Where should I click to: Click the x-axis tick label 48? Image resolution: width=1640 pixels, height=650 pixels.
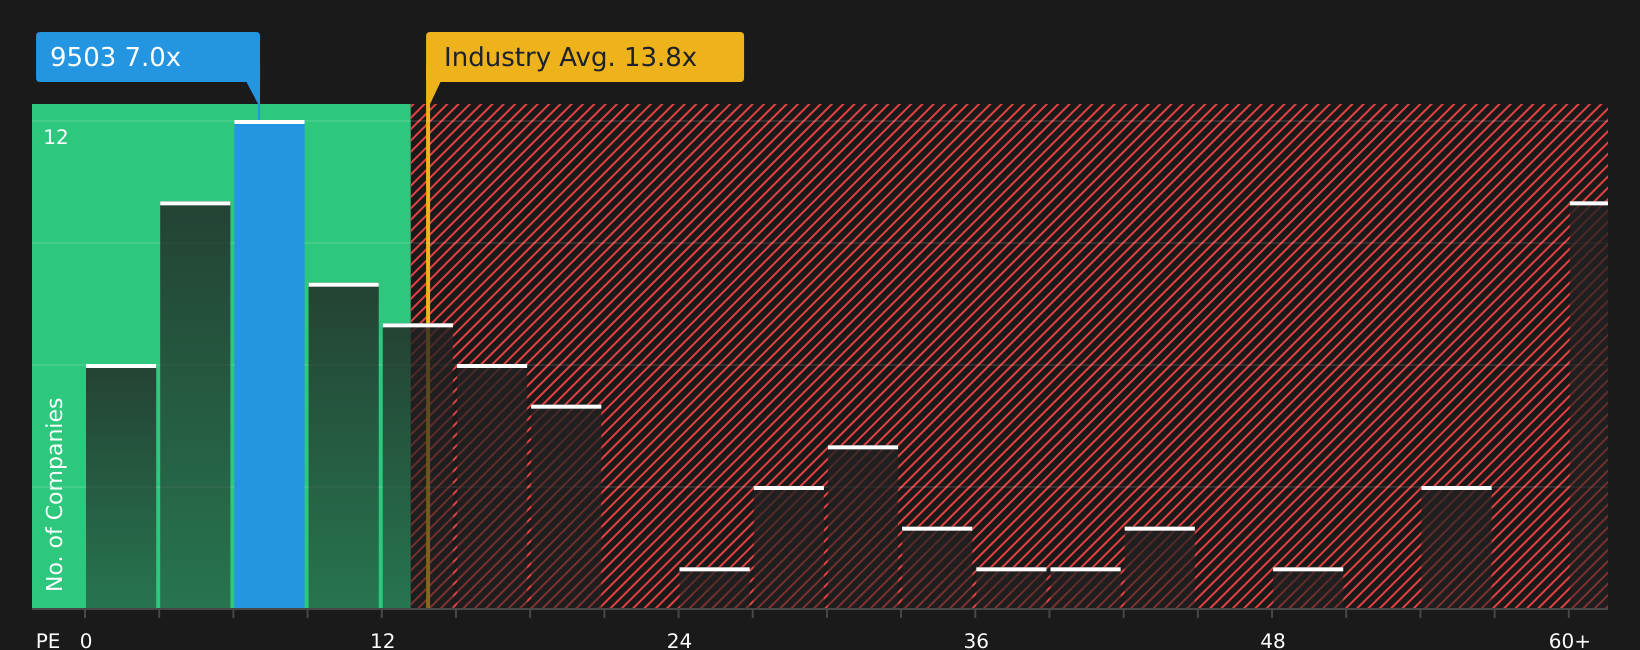click(1273, 641)
